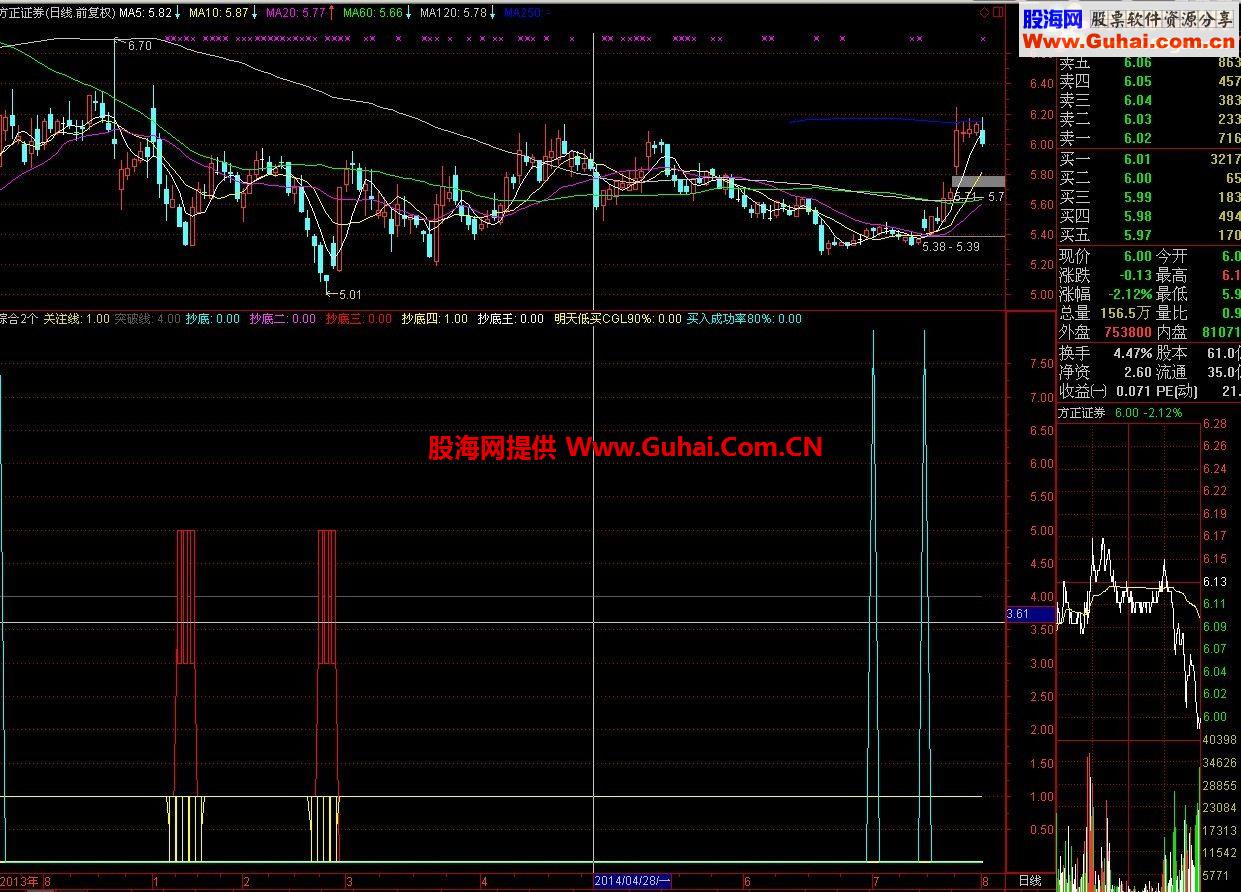The height and width of the screenshot is (892, 1241).
Task: Click the 涨跌 -0.13 quote value
Action: (1134, 275)
